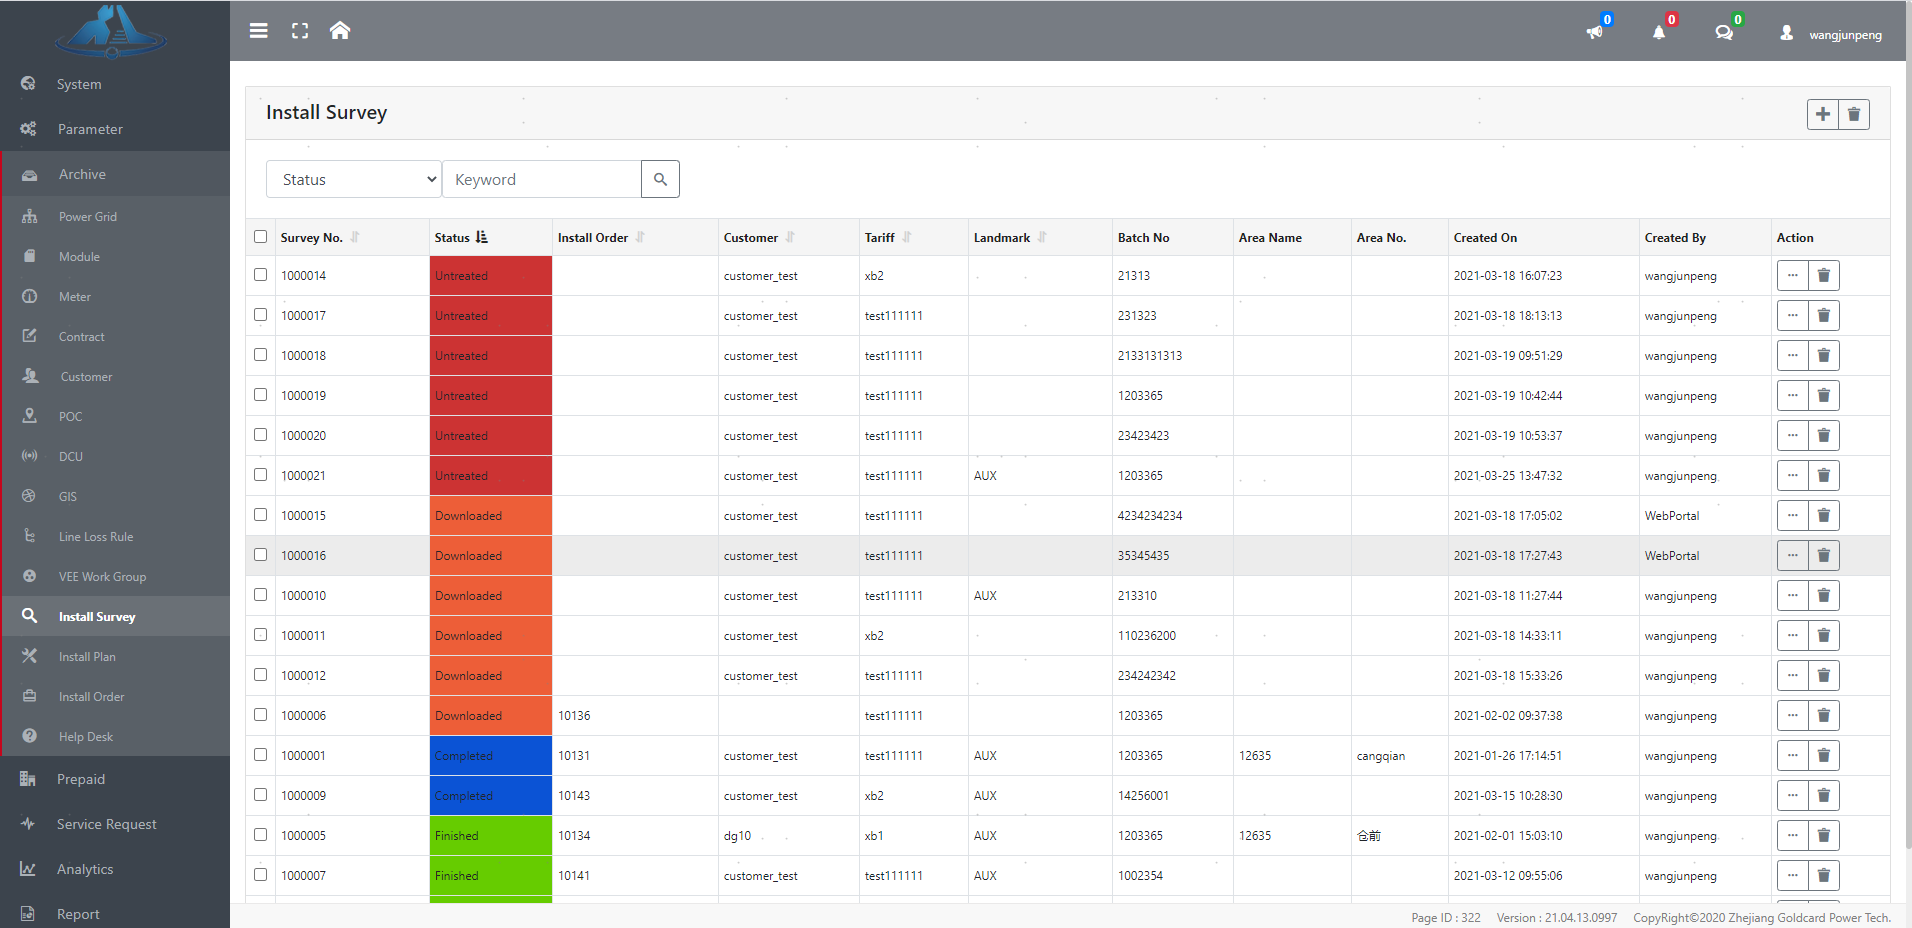Select checkbox for survey 1000001

(261, 755)
